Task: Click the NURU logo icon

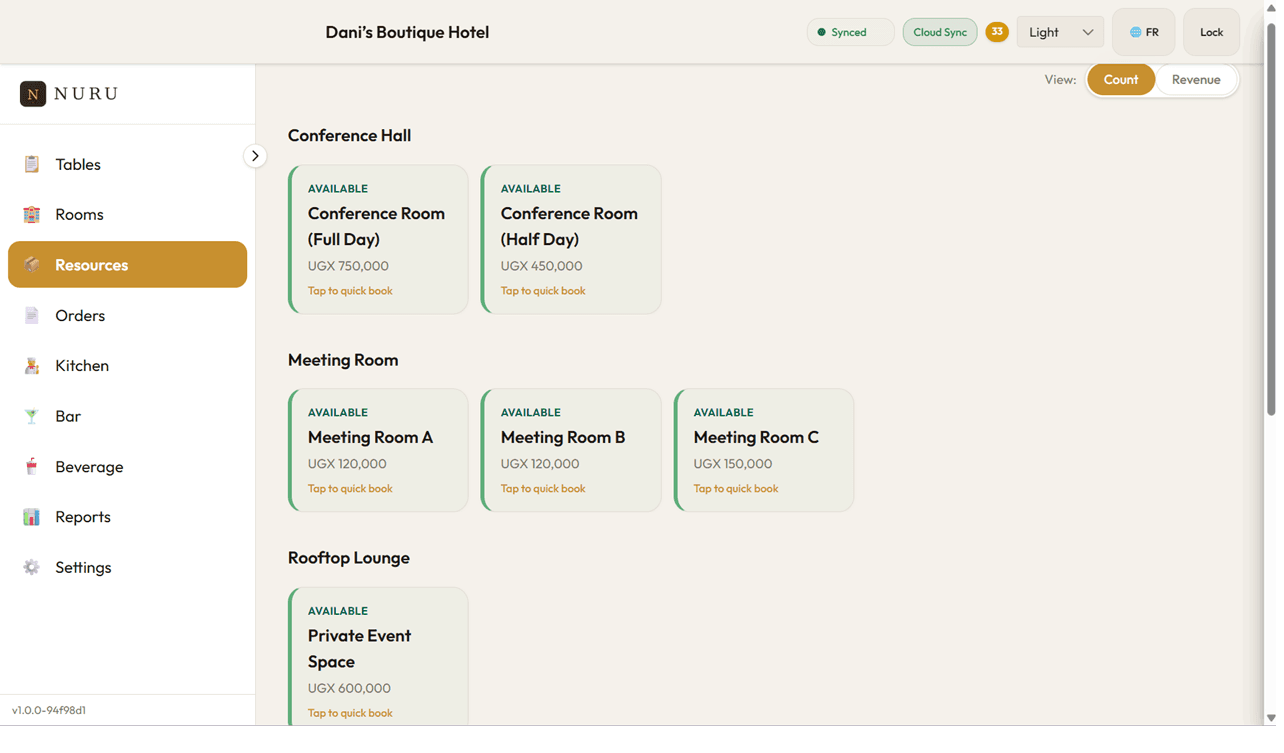Action: coord(33,94)
